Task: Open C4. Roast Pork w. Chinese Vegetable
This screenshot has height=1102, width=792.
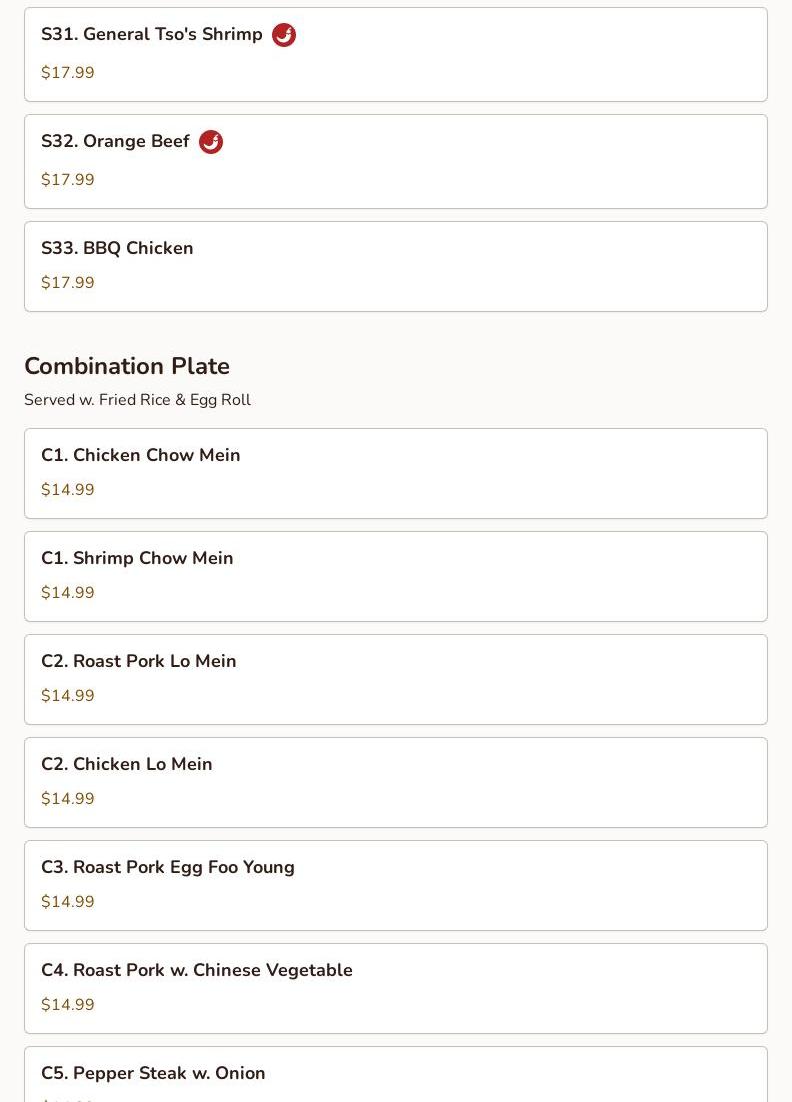Action: [x=197, y=970]
